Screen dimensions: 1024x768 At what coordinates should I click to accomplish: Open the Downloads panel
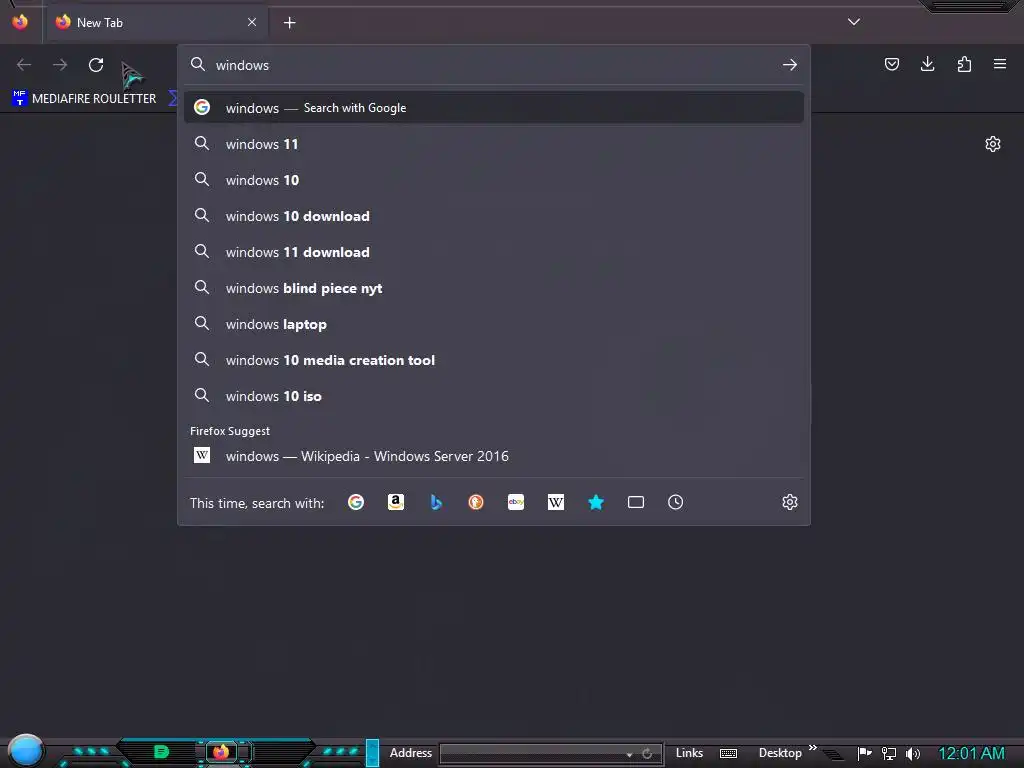pos(927,64)
